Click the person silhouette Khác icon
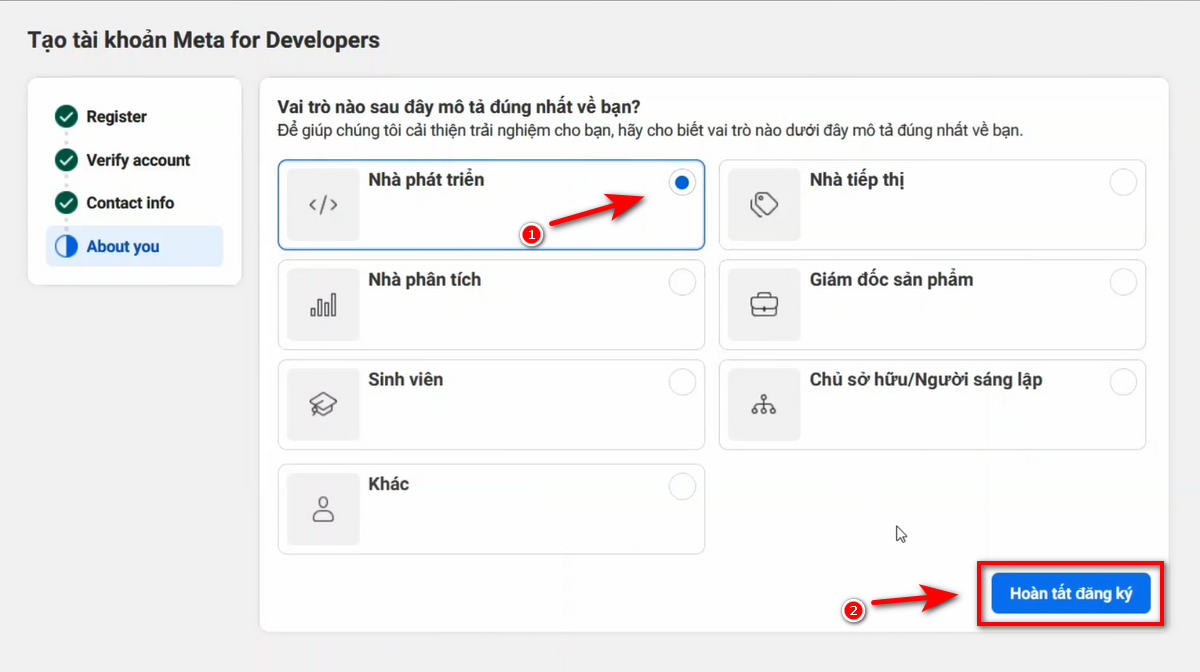The height and width of the screenshot is (672, 1200). click(x=323, y=509)
